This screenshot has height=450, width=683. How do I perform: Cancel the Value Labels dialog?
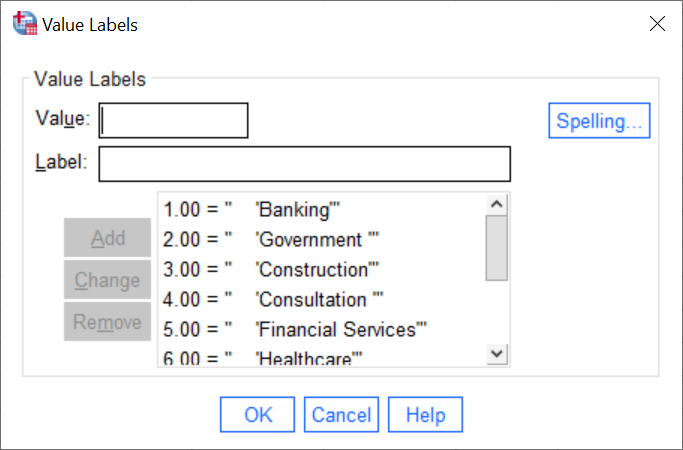pos(342,414)
